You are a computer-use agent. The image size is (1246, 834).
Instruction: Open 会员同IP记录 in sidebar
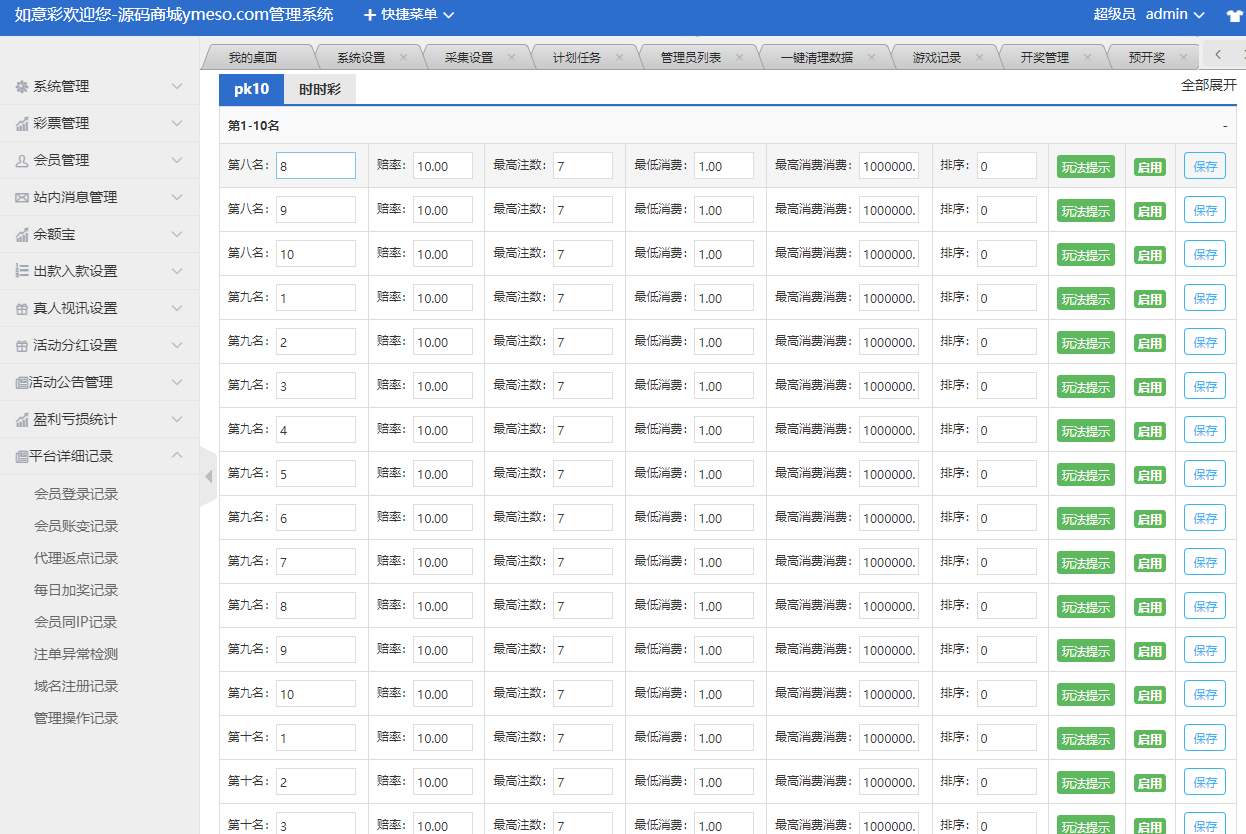(76, 622)
